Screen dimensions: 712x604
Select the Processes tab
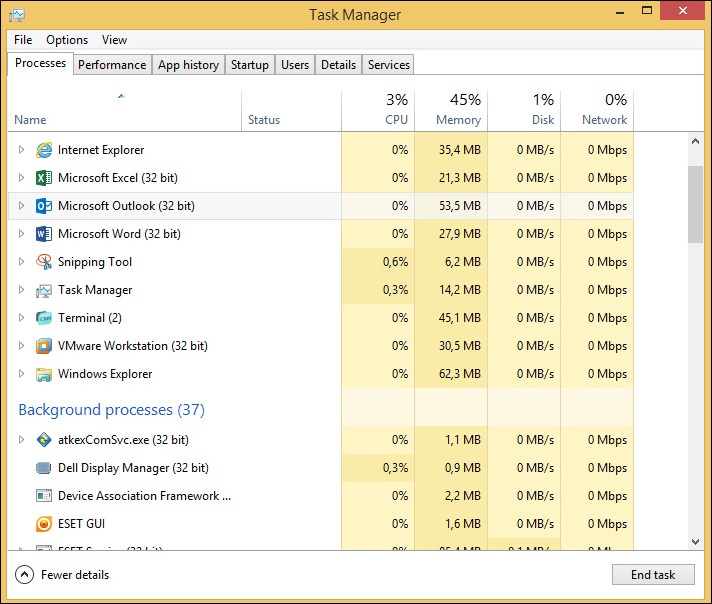click(40, 63)
